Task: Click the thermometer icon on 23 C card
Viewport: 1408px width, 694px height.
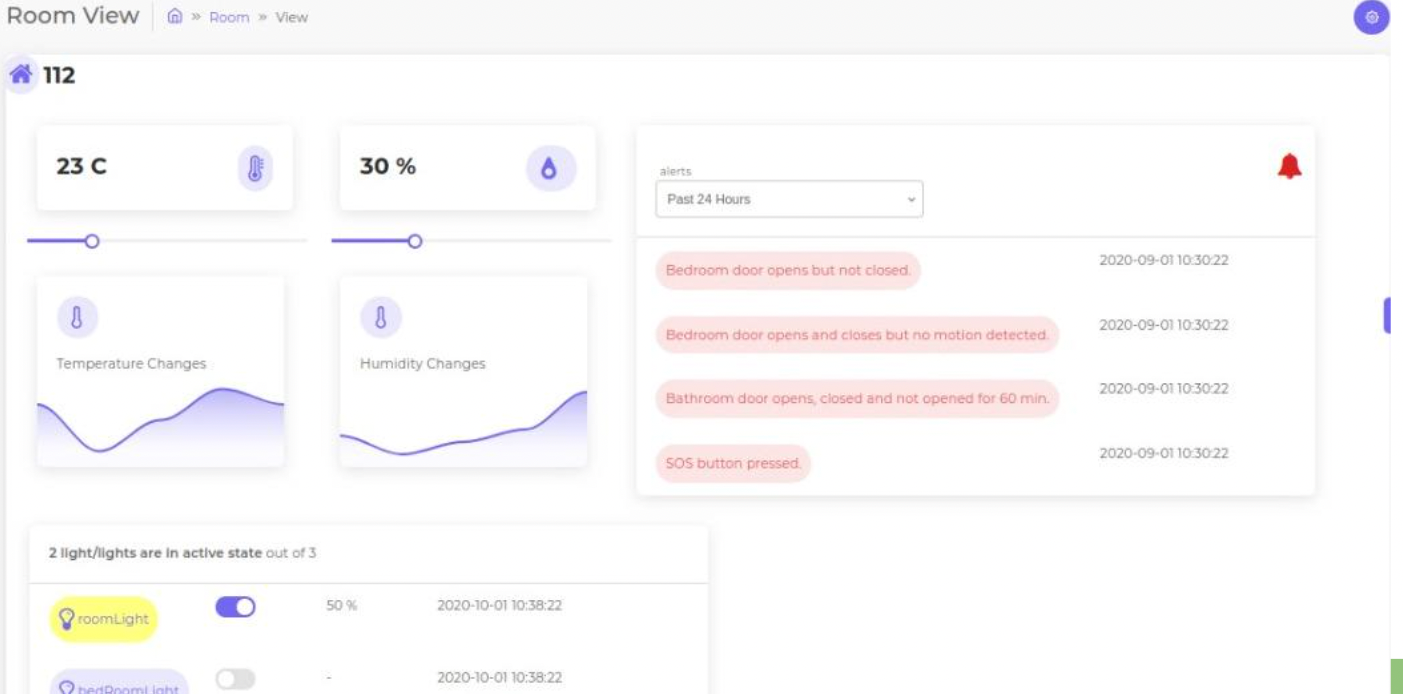Action: click(255, 168)
